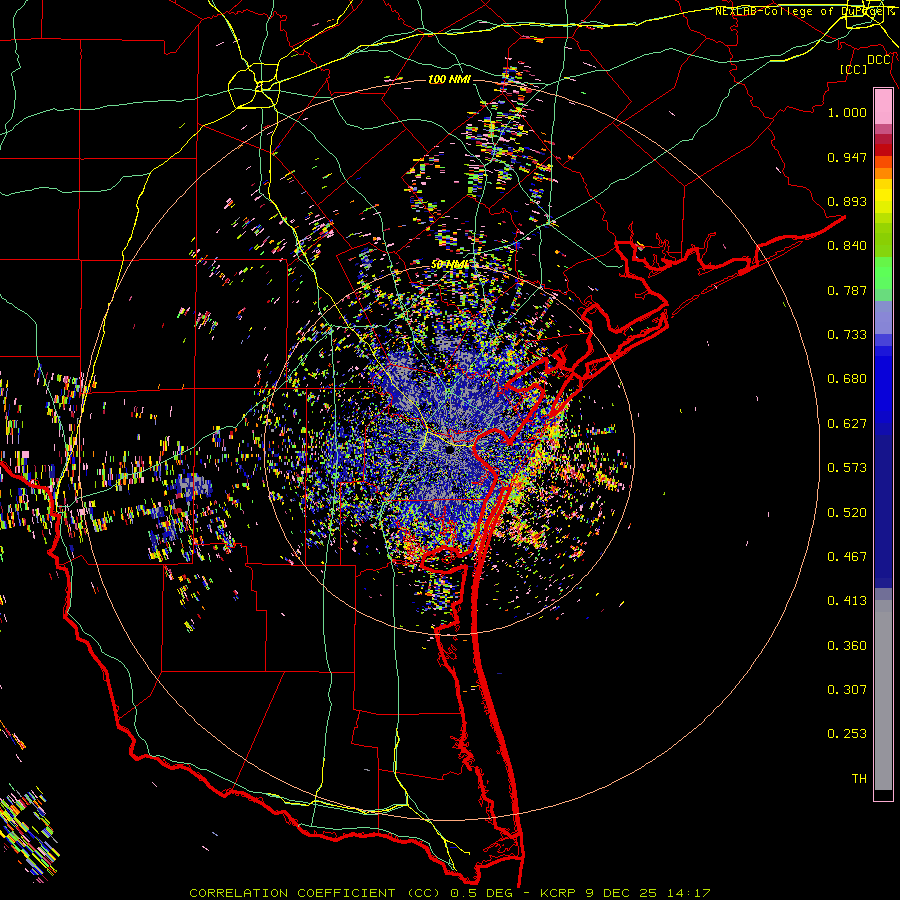Click the 0.947 color scale value
This screenshot has height=900, width=900.
pyautogui.click(x=847, y=157)
